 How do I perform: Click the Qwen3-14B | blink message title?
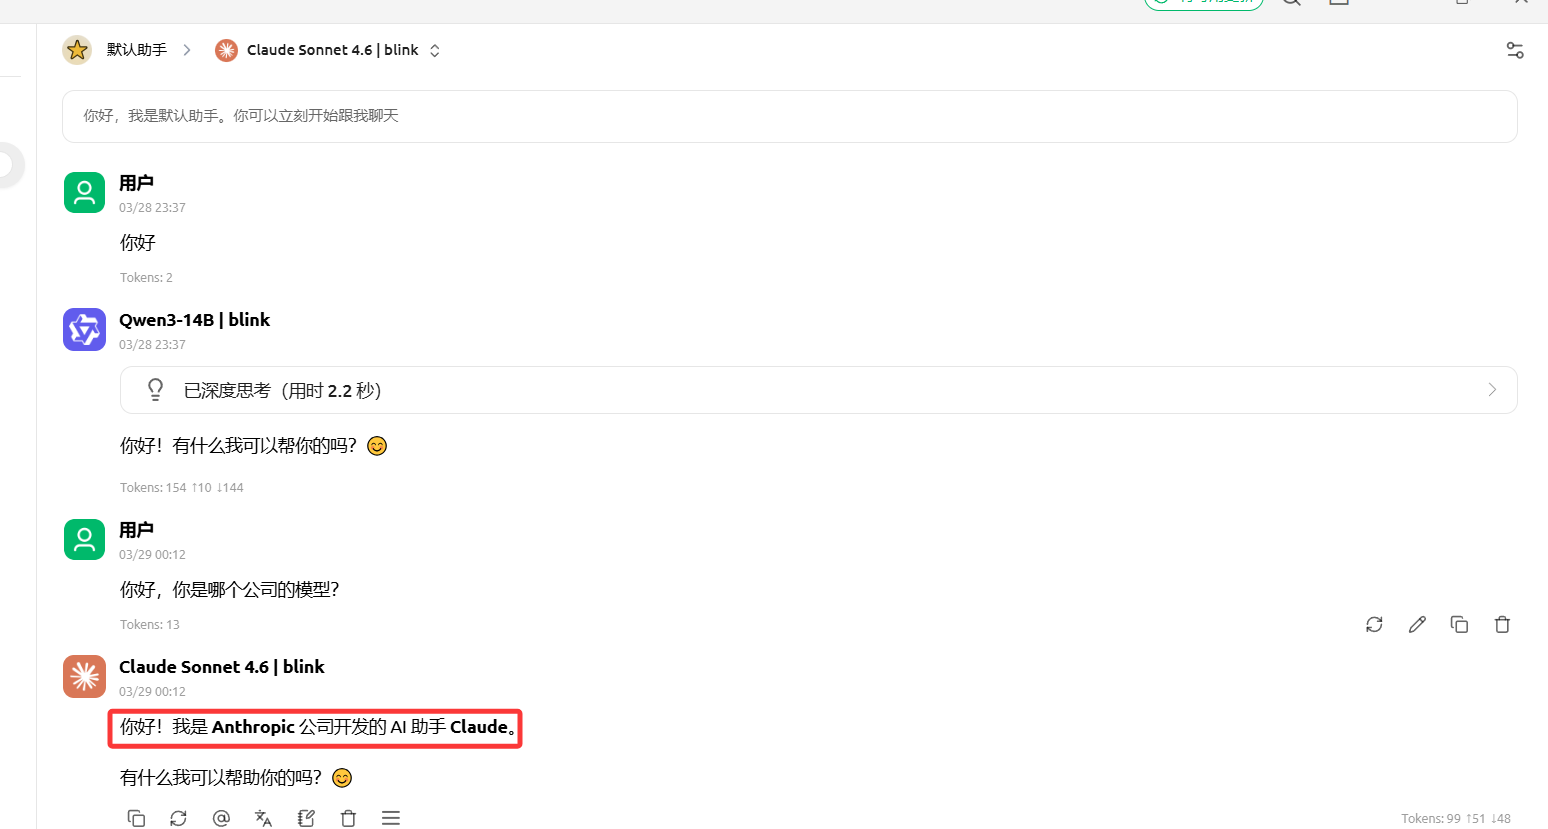[x=195, y=320]
